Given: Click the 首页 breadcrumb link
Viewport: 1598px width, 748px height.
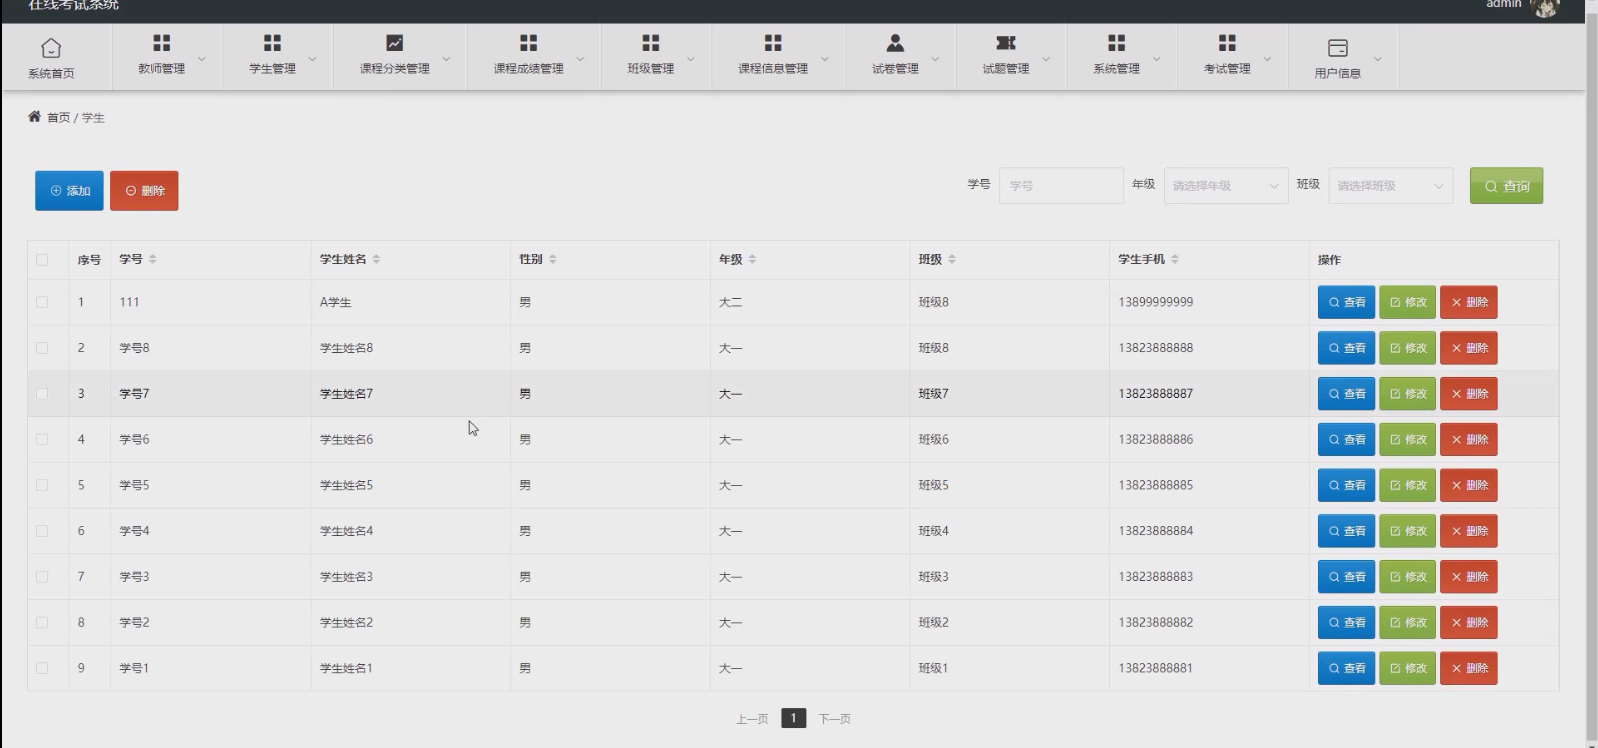Looking at the screenshot, I should (x=59, y=118).
